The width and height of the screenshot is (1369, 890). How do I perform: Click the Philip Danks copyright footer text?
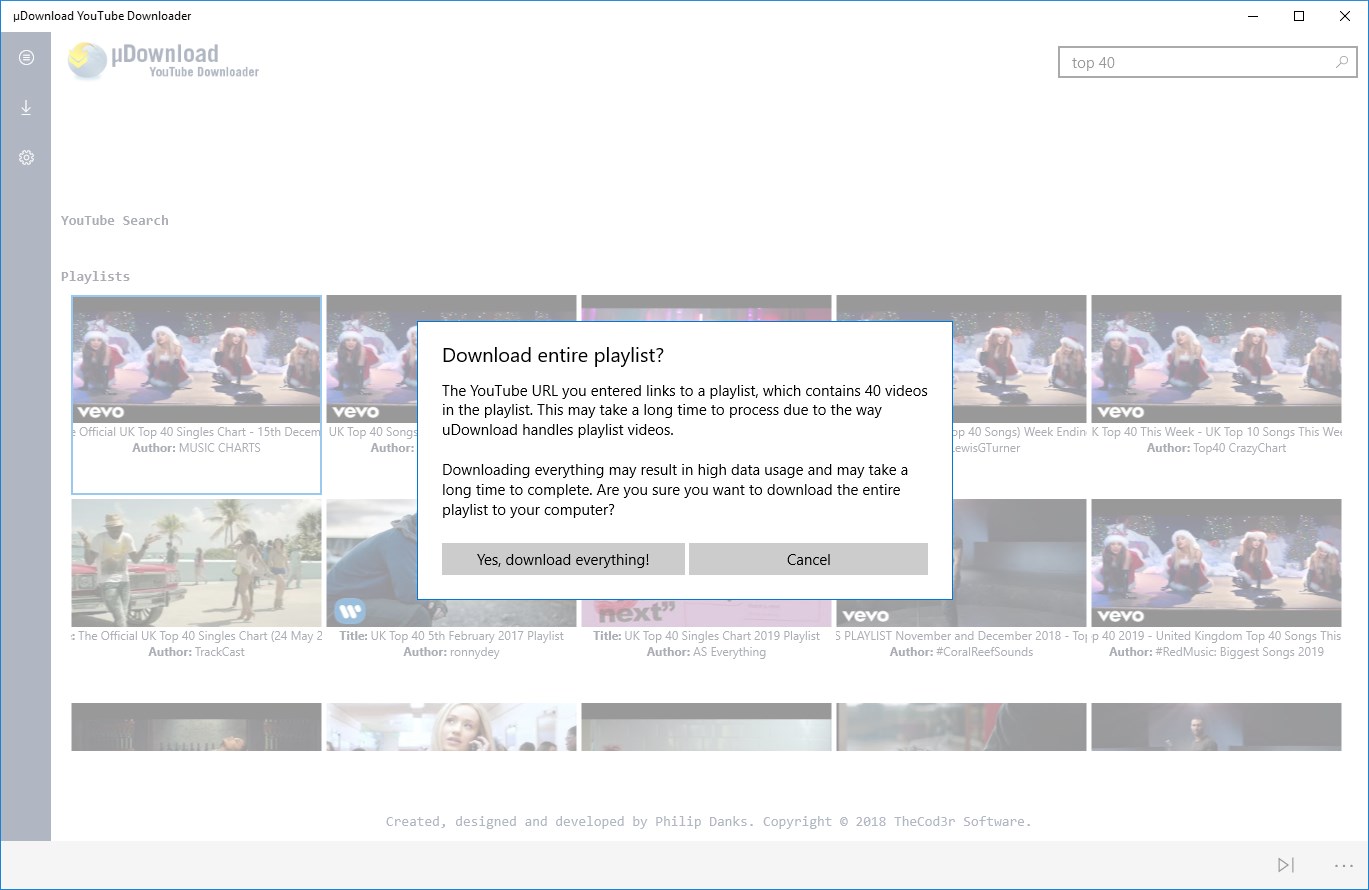click(x=708, y=822)
